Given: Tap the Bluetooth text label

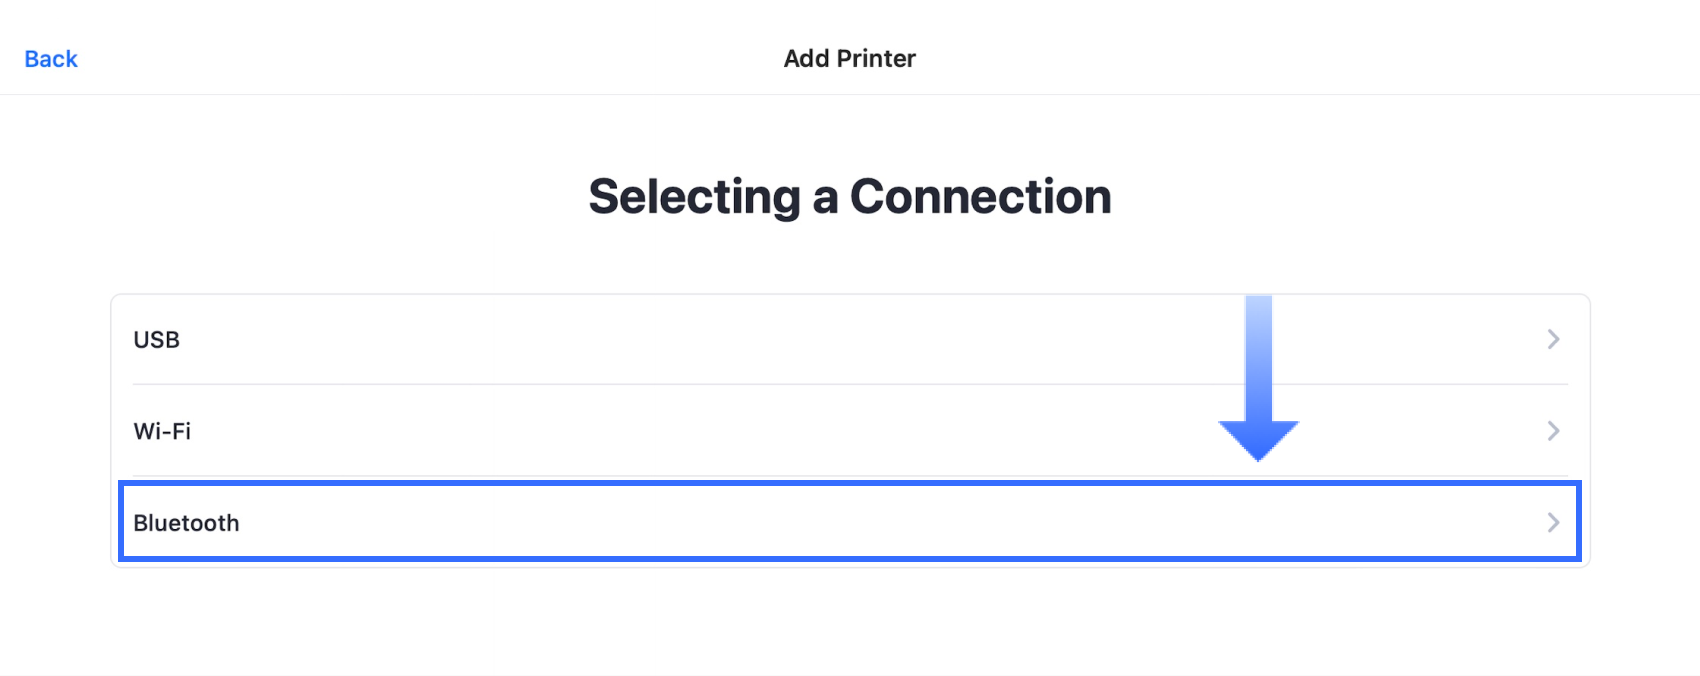Looking at the screenshot, I should (x=186, y=523).
